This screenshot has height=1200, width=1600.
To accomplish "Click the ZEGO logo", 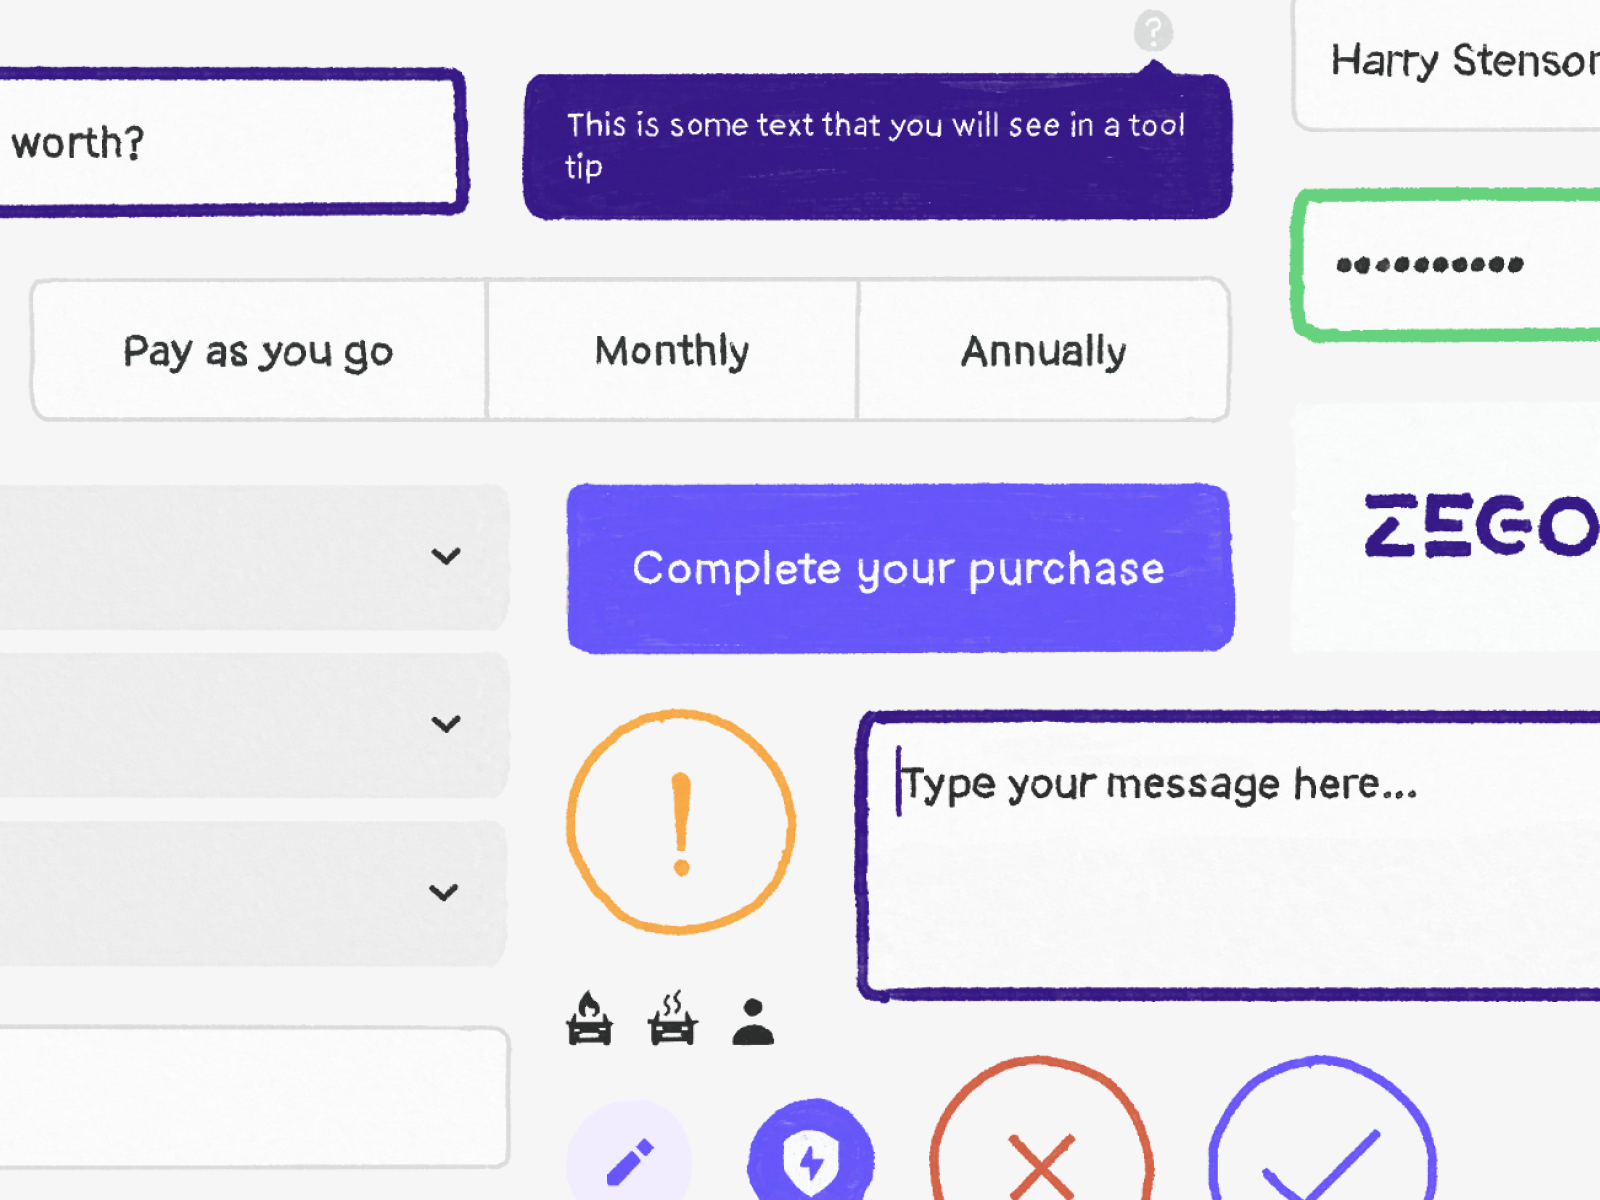I will click(x=1480, y=526).
